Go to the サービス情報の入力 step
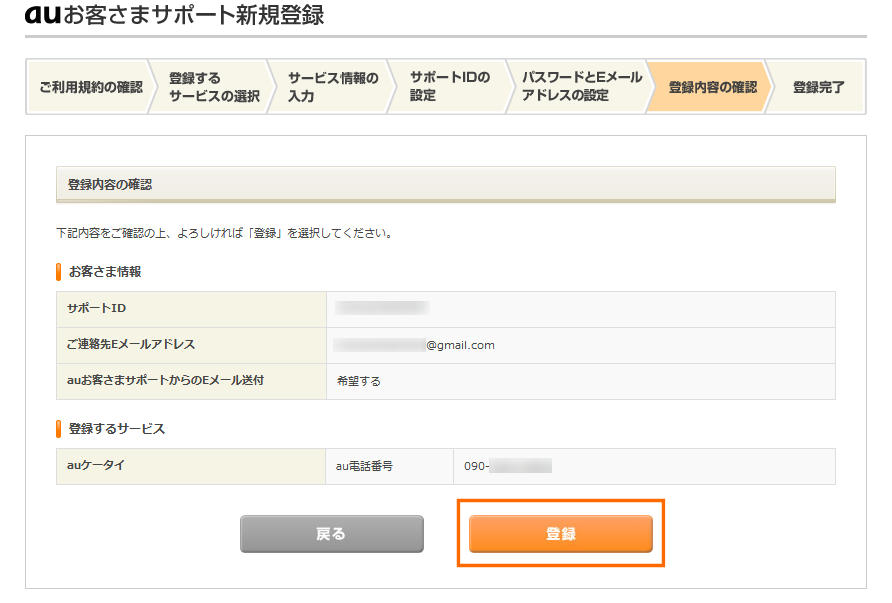This screenshot has height=603, width=892. [332, 87]
